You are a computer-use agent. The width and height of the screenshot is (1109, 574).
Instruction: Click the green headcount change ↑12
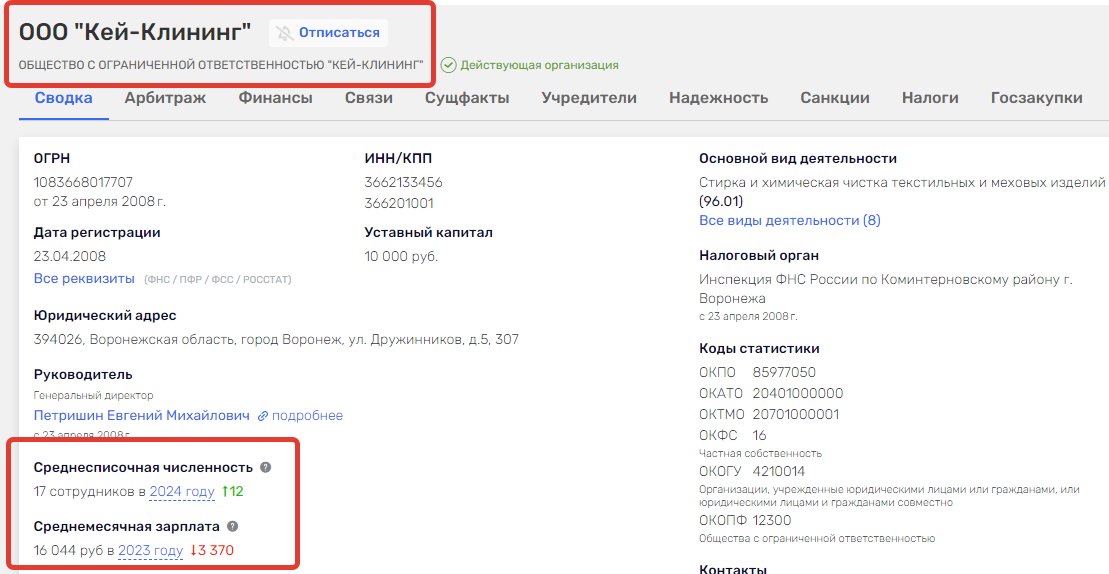click(233, 491)
